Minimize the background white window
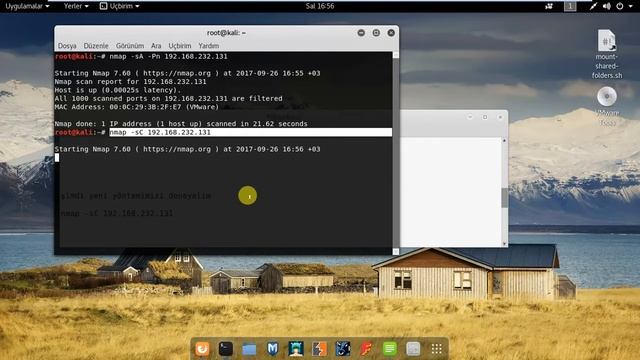 470,117
